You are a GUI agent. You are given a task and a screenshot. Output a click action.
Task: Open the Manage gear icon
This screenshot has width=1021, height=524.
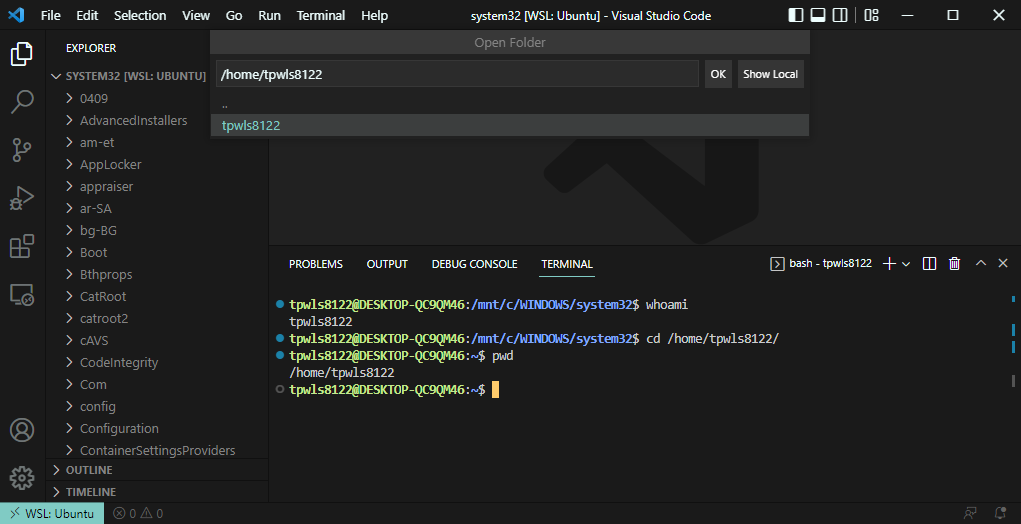tap(22, 478)
